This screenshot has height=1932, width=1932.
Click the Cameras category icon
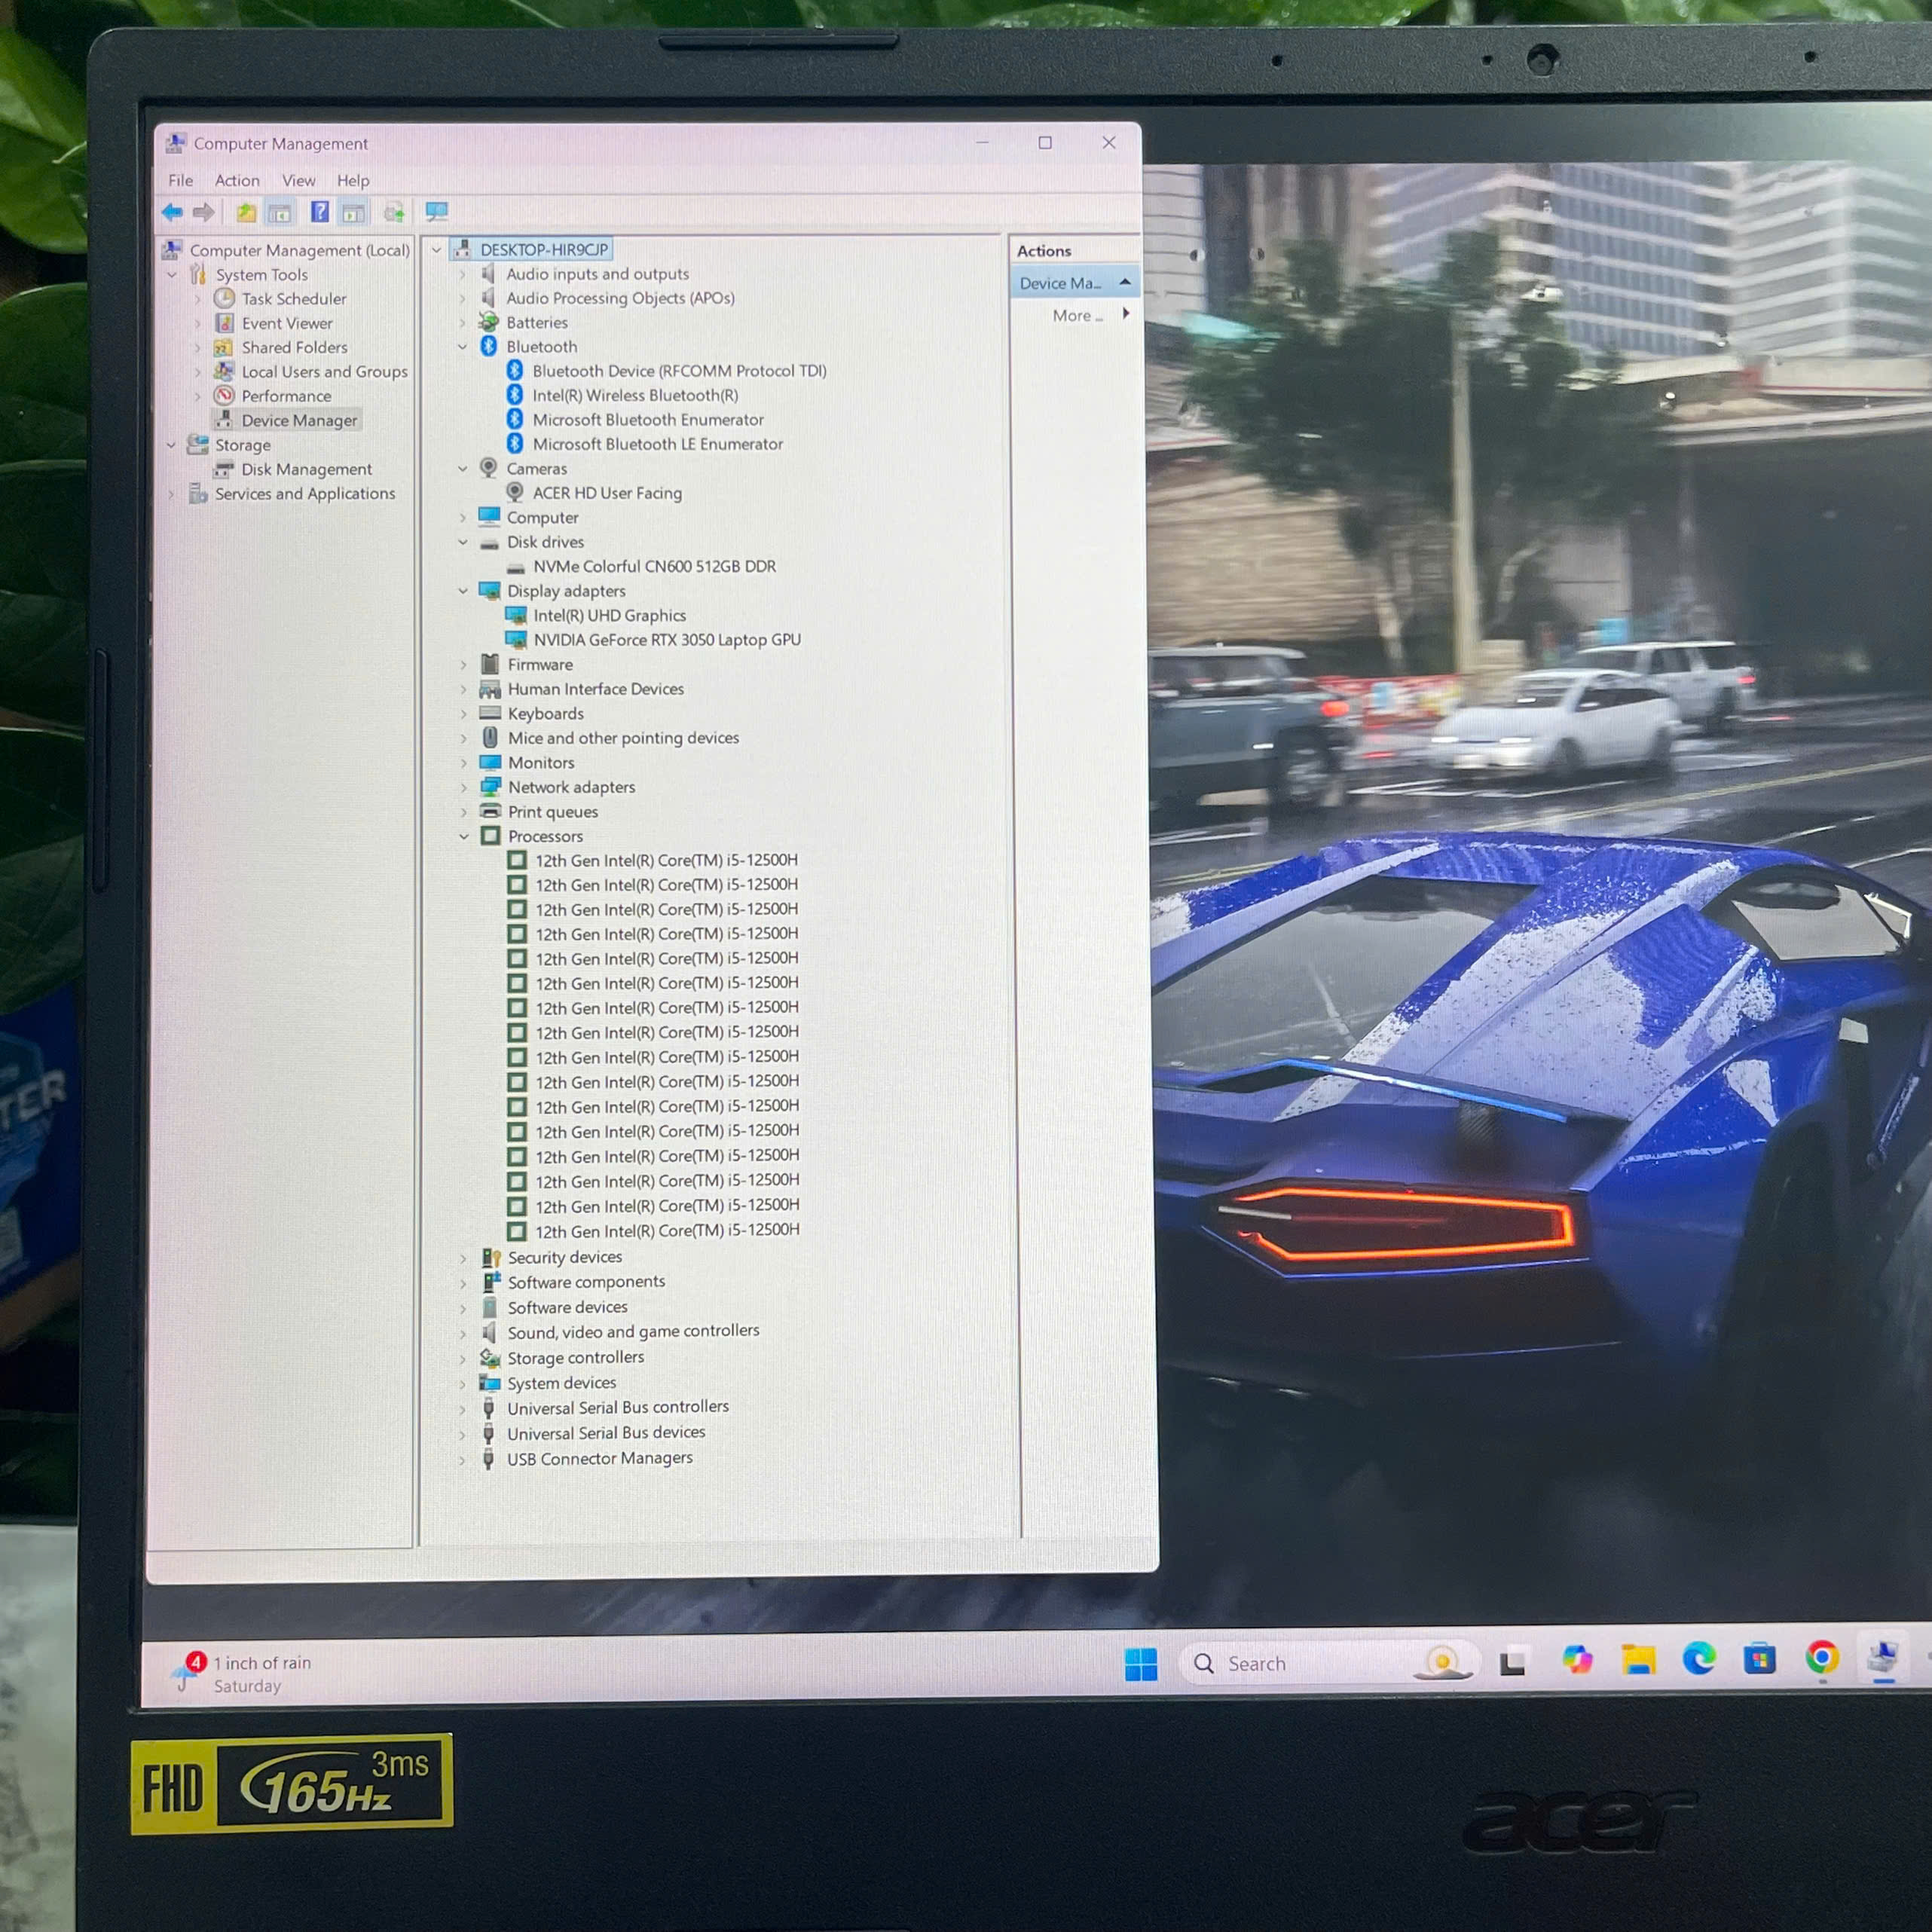click(489, 468)
